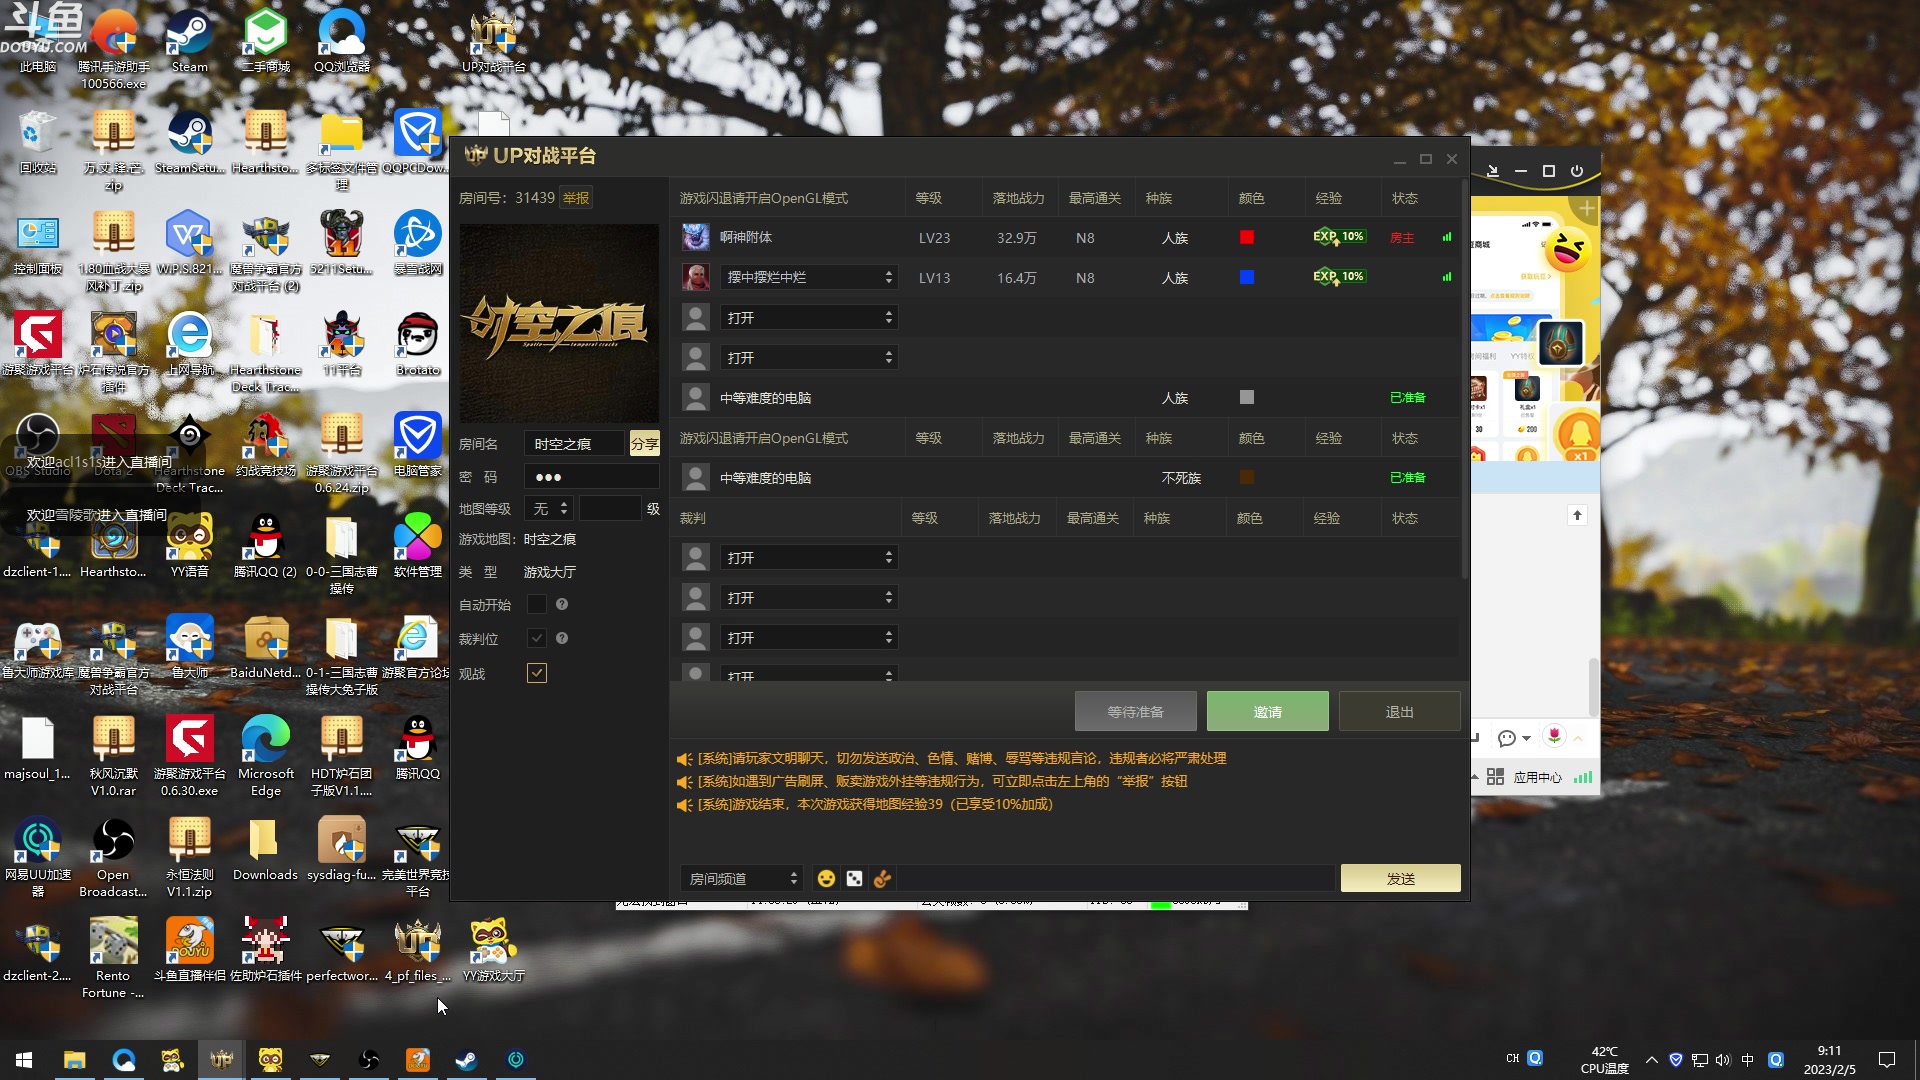Click the dice roll icon
1920x1080 pixels.
[x=854, y=878]
